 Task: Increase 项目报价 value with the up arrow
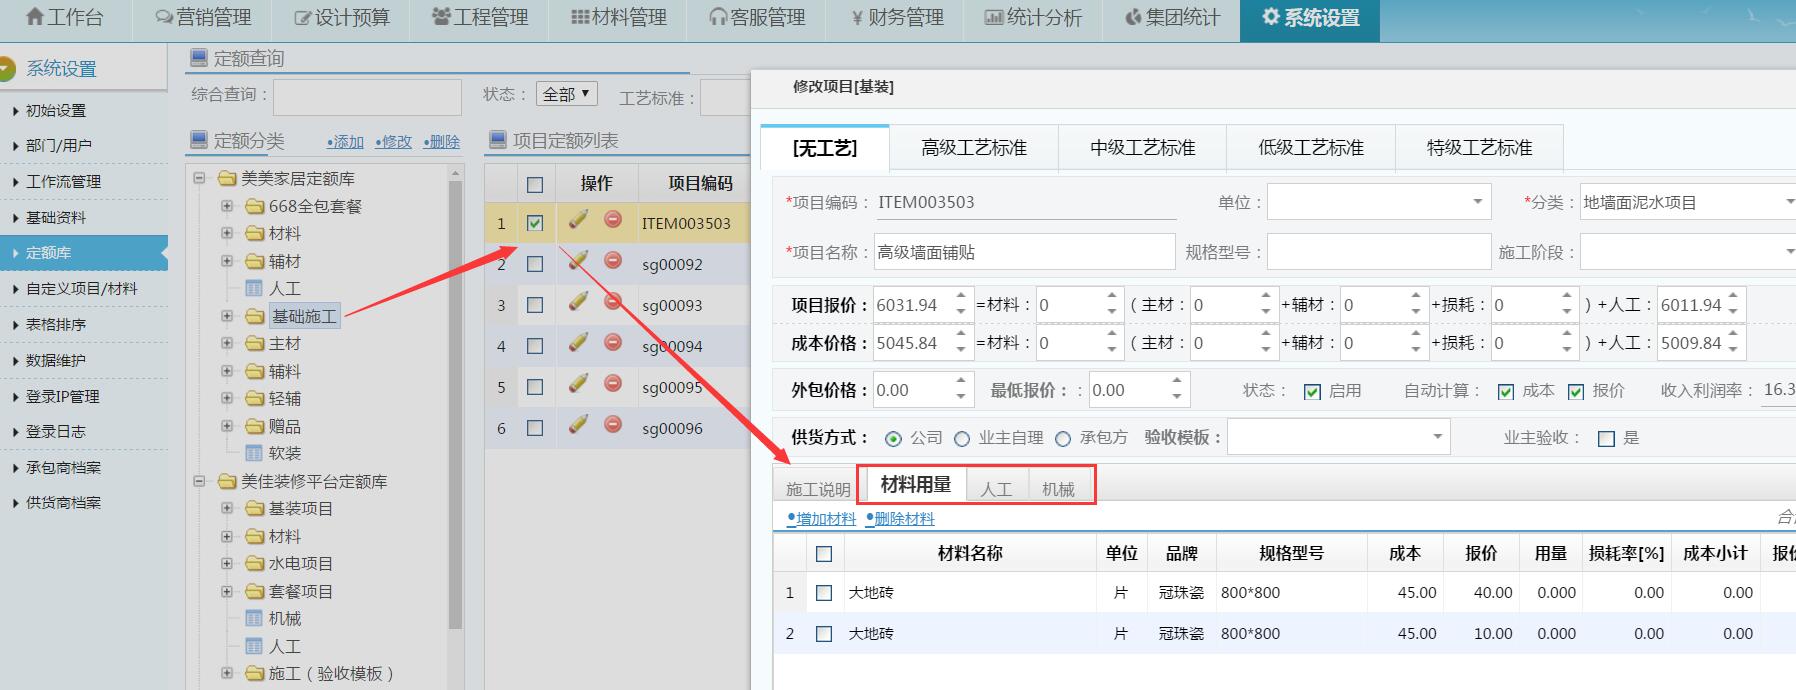point(960,297)
